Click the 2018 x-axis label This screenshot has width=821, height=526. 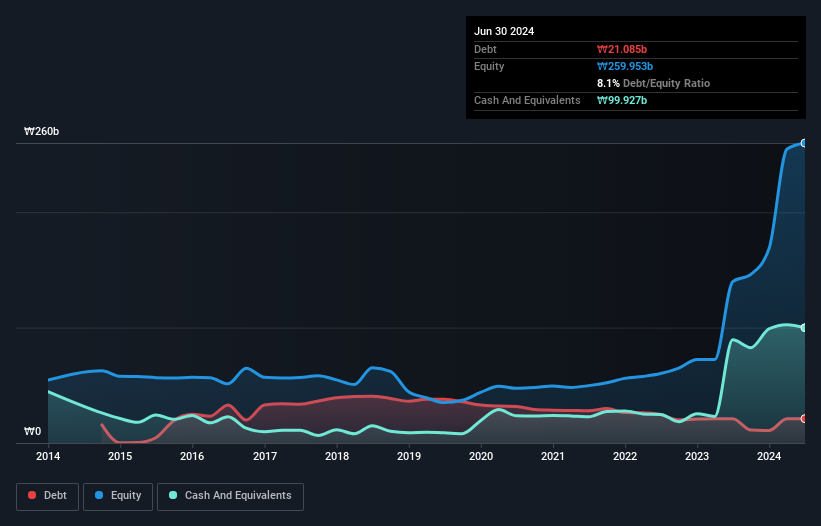337,456
